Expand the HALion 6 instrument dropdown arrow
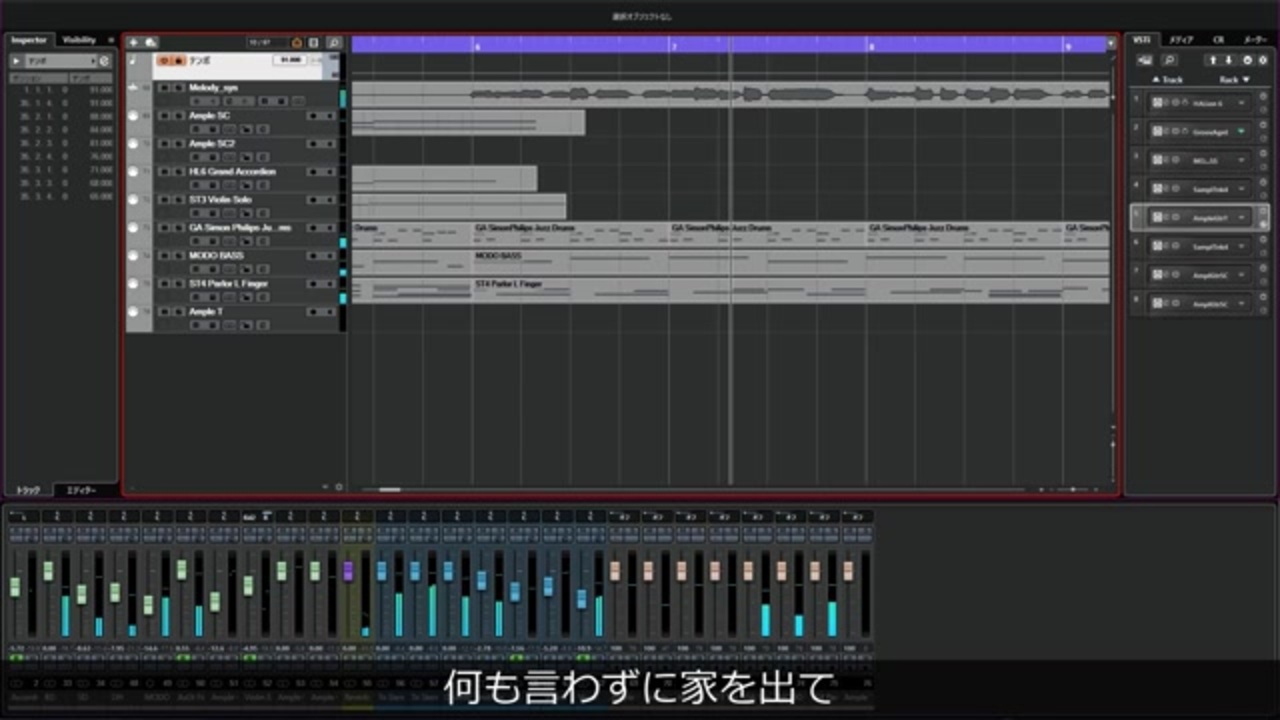 click(x=1242, y=103)
